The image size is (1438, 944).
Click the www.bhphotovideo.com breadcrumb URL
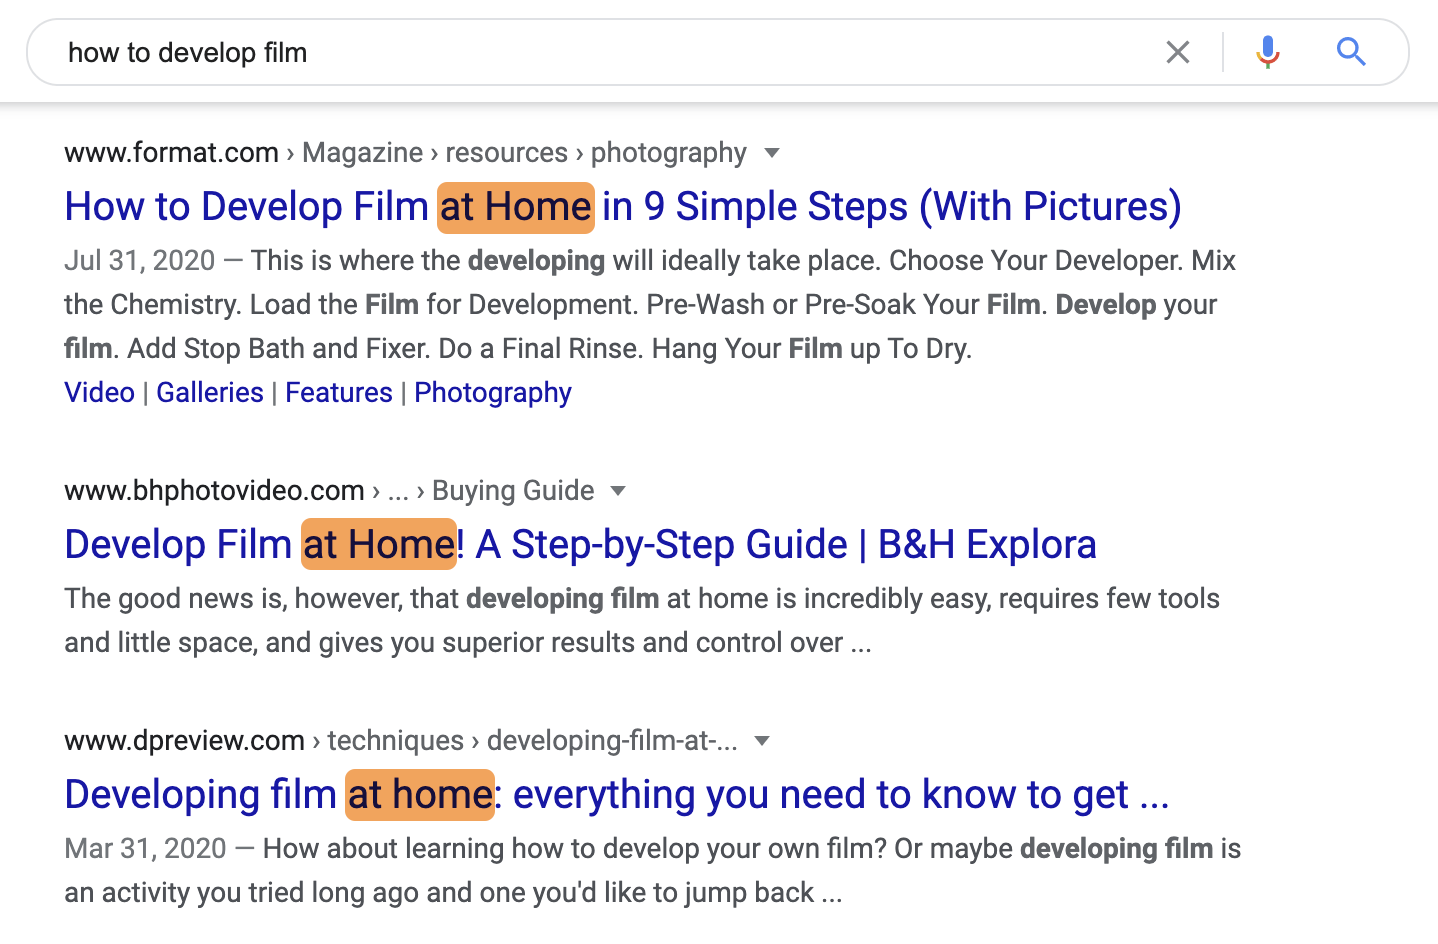(x=214, y=491)
